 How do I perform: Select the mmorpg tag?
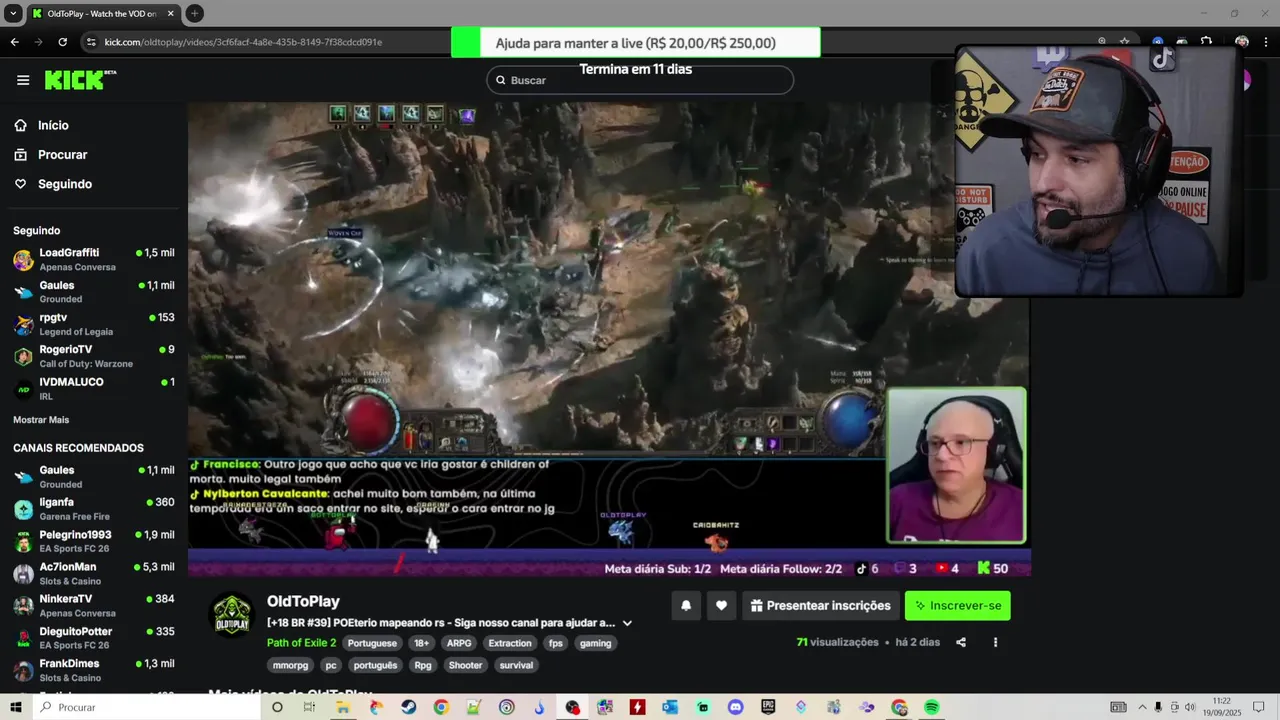pos(291,665)
